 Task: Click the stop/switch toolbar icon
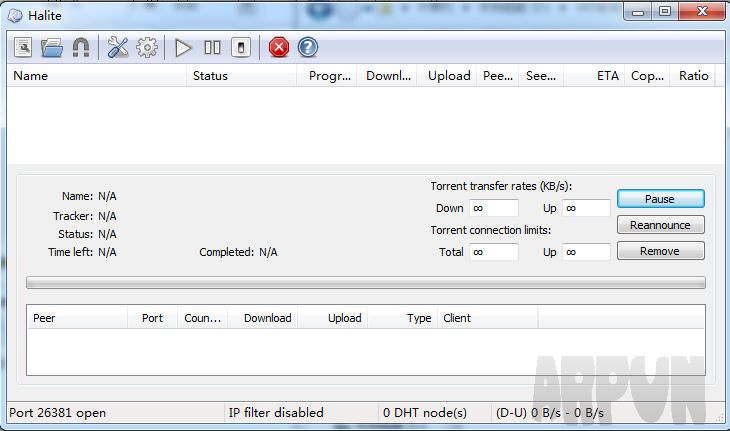coord(241,47)
